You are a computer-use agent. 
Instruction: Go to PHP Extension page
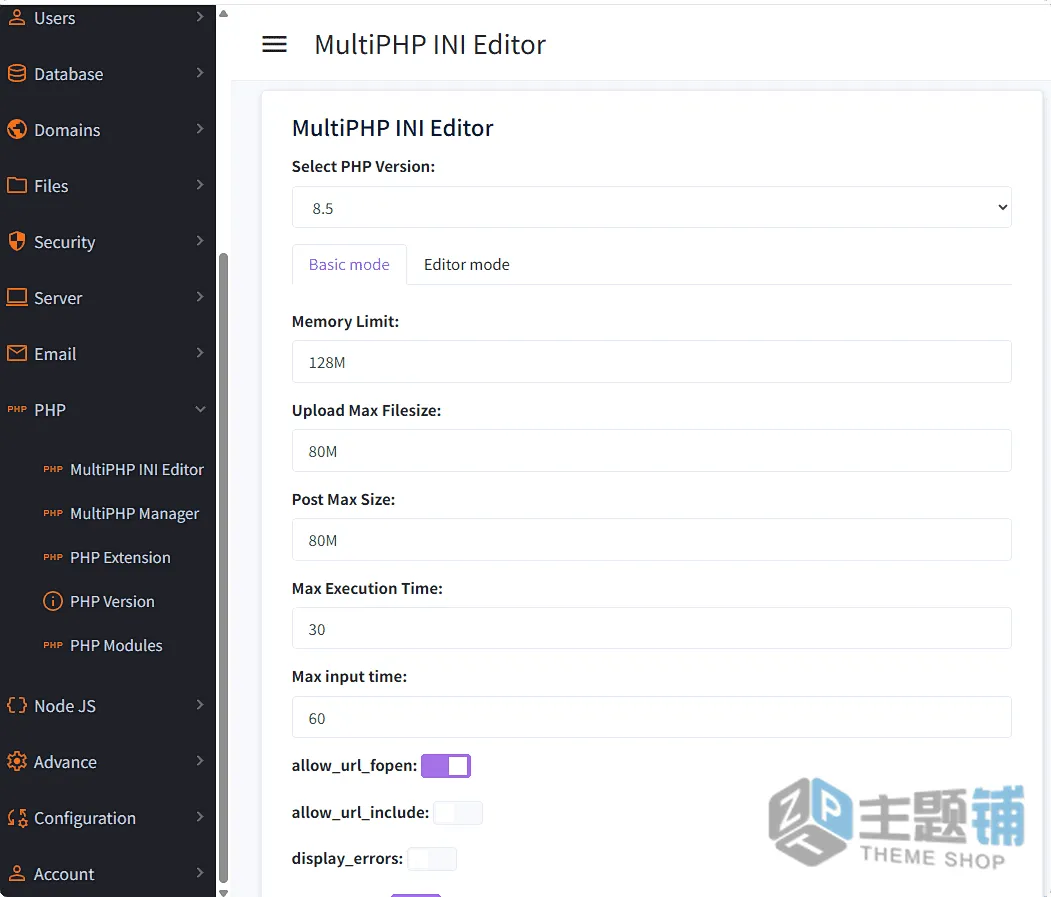pos(121,557)
